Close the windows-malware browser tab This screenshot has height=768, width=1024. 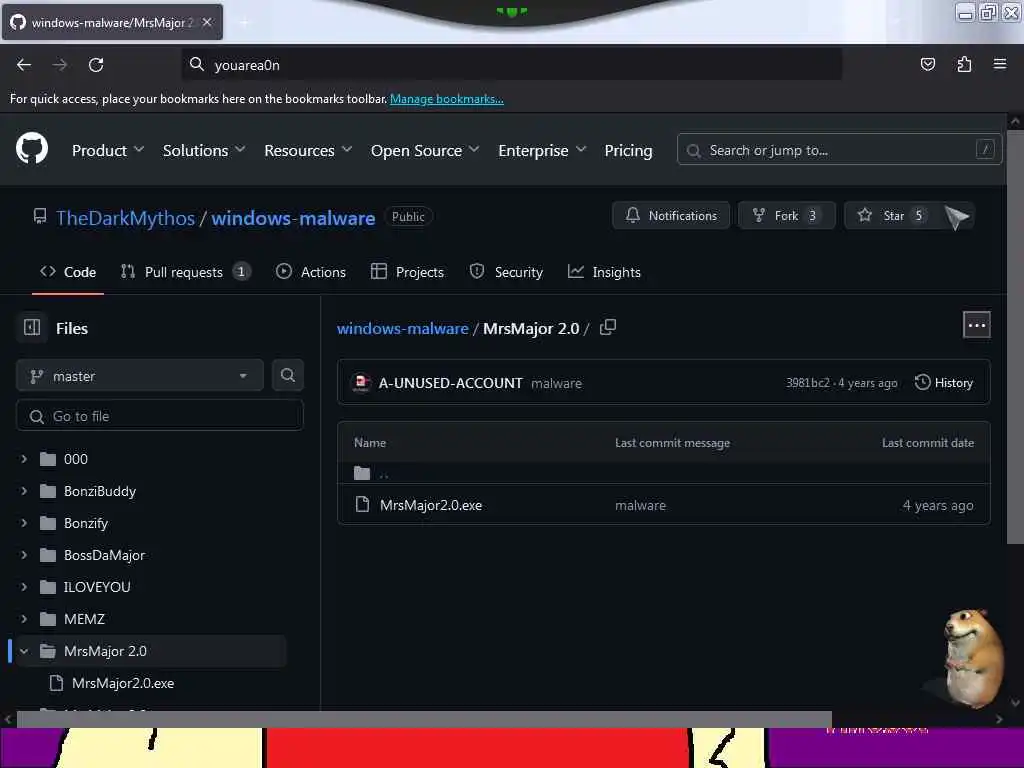click(207, 22)
